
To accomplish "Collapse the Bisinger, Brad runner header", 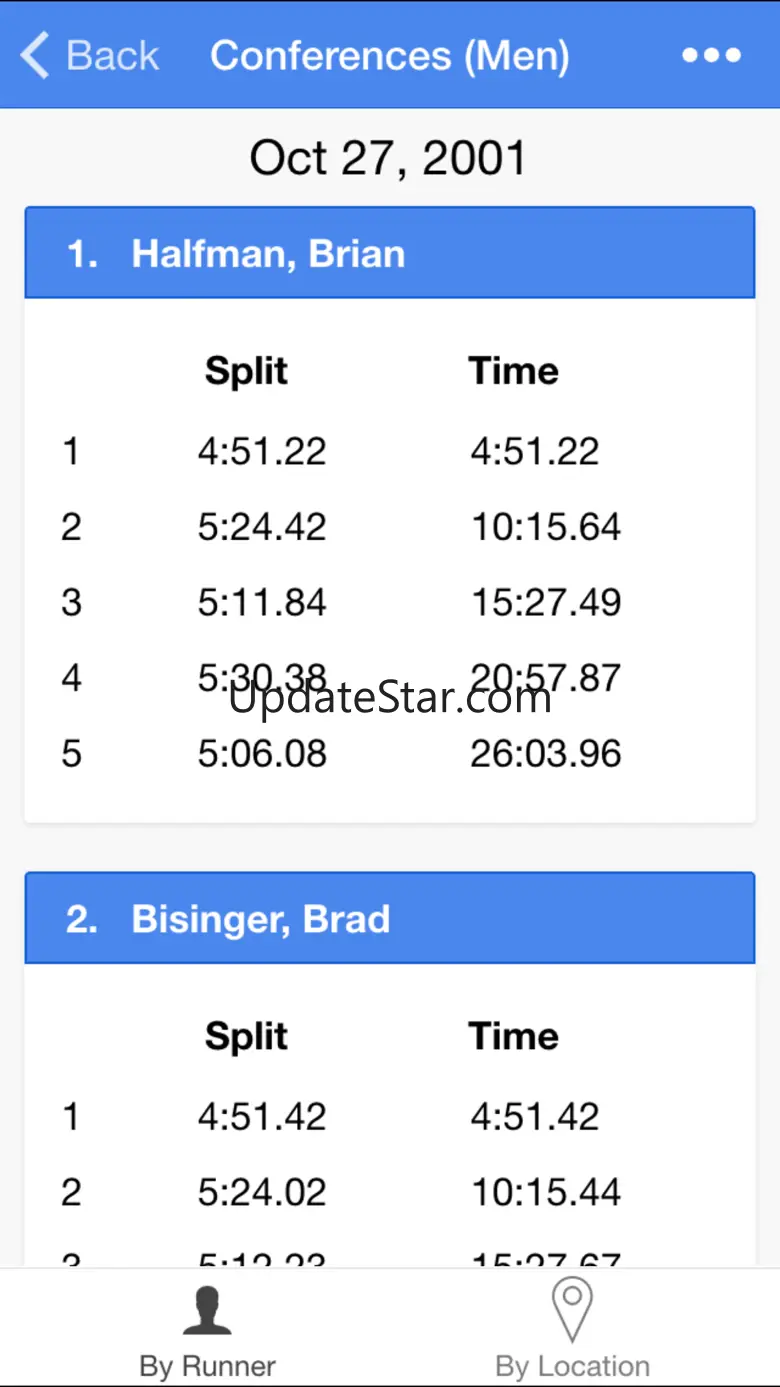I will click(x=390, y=918).
